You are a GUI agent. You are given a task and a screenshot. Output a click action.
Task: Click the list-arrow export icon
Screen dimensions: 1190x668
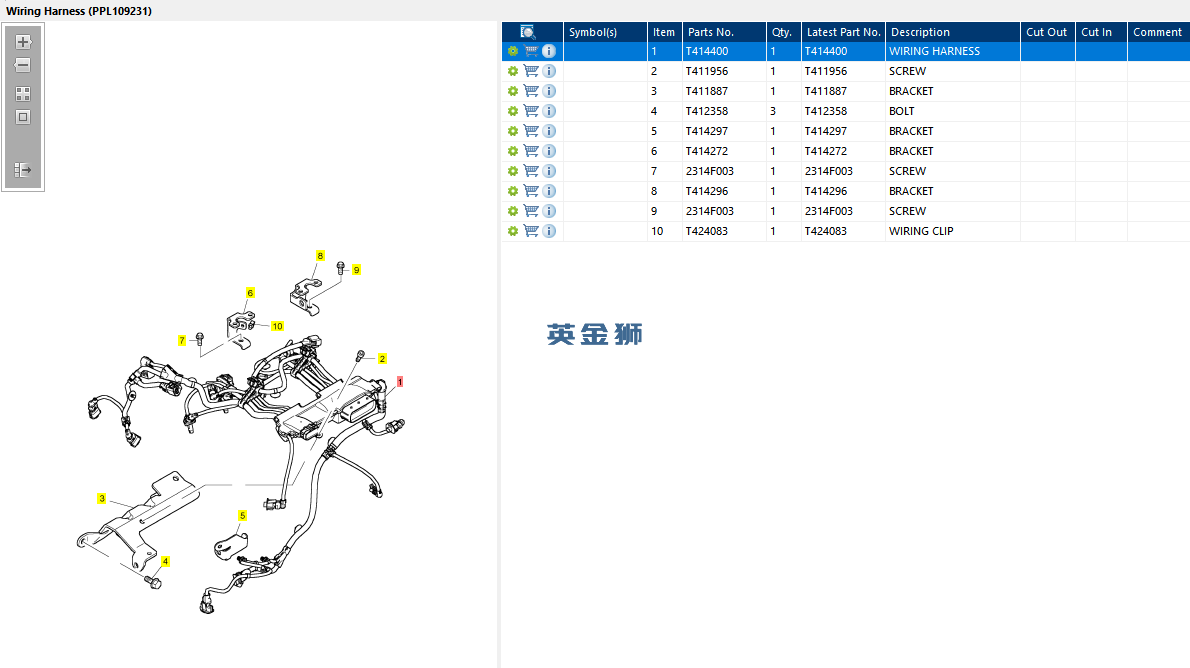point(23,170)
